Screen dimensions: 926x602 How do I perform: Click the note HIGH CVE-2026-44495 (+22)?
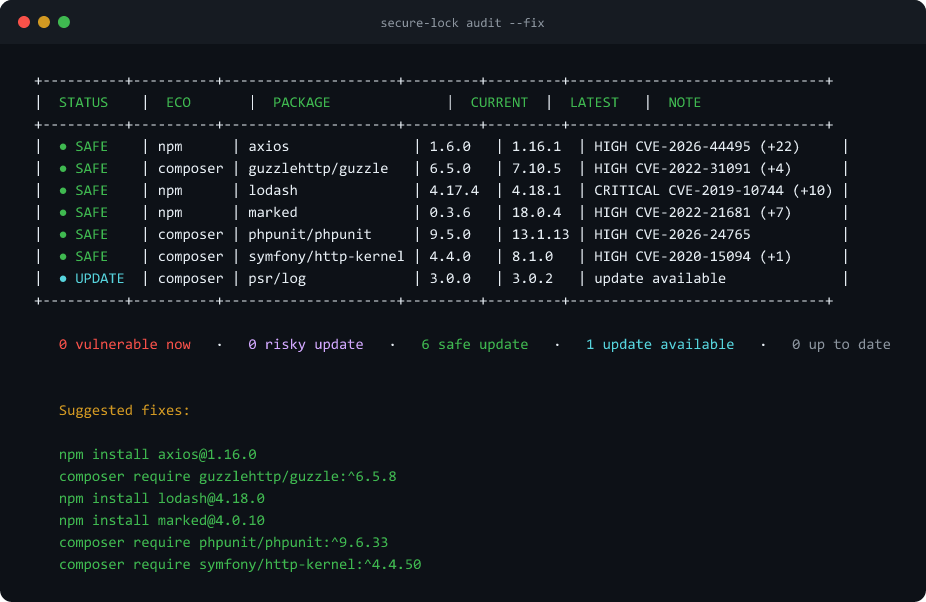(697, 146)
